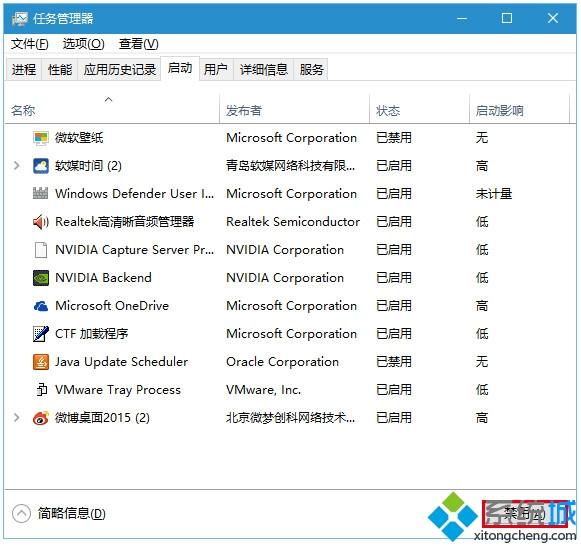Select the Realtek高清晰音频管理器 entry
Image resolution: width=581 pixels, height=546 pixels.
(124, 222)
